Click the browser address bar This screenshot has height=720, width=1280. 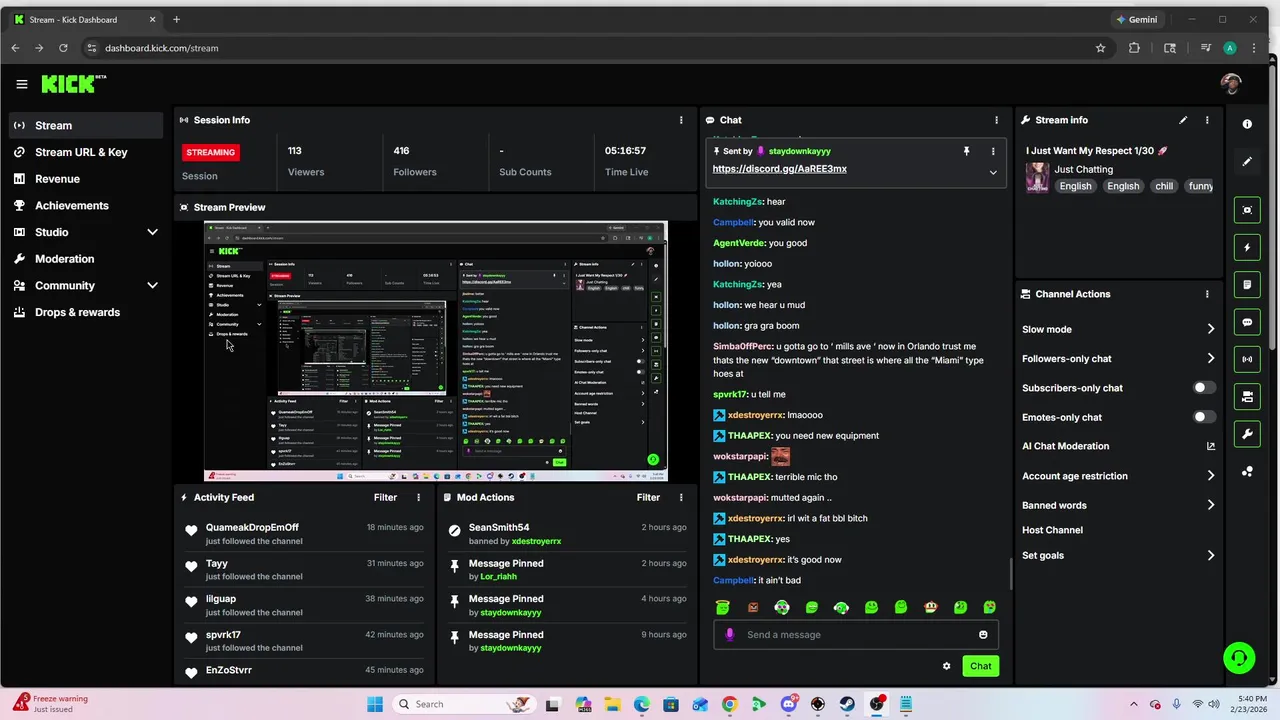[x=590, y=48]
